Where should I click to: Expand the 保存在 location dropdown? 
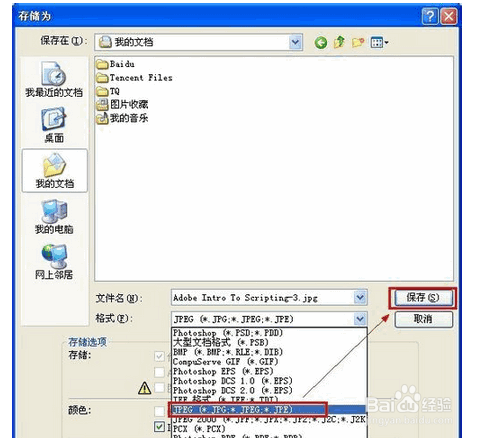(295, 42)
